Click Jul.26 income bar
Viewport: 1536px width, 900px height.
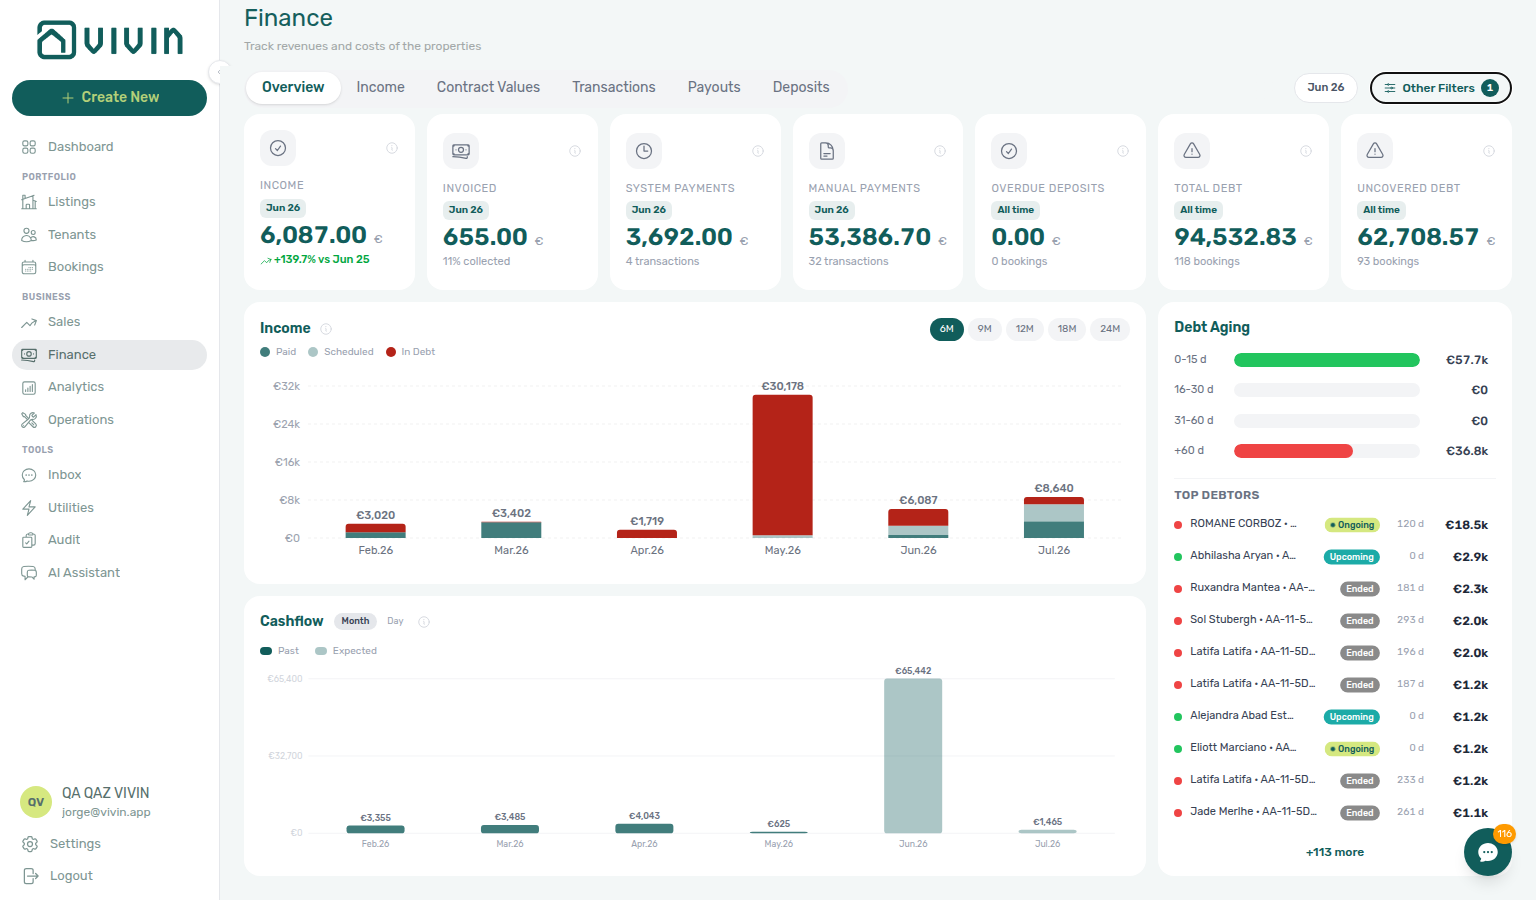1054,517
